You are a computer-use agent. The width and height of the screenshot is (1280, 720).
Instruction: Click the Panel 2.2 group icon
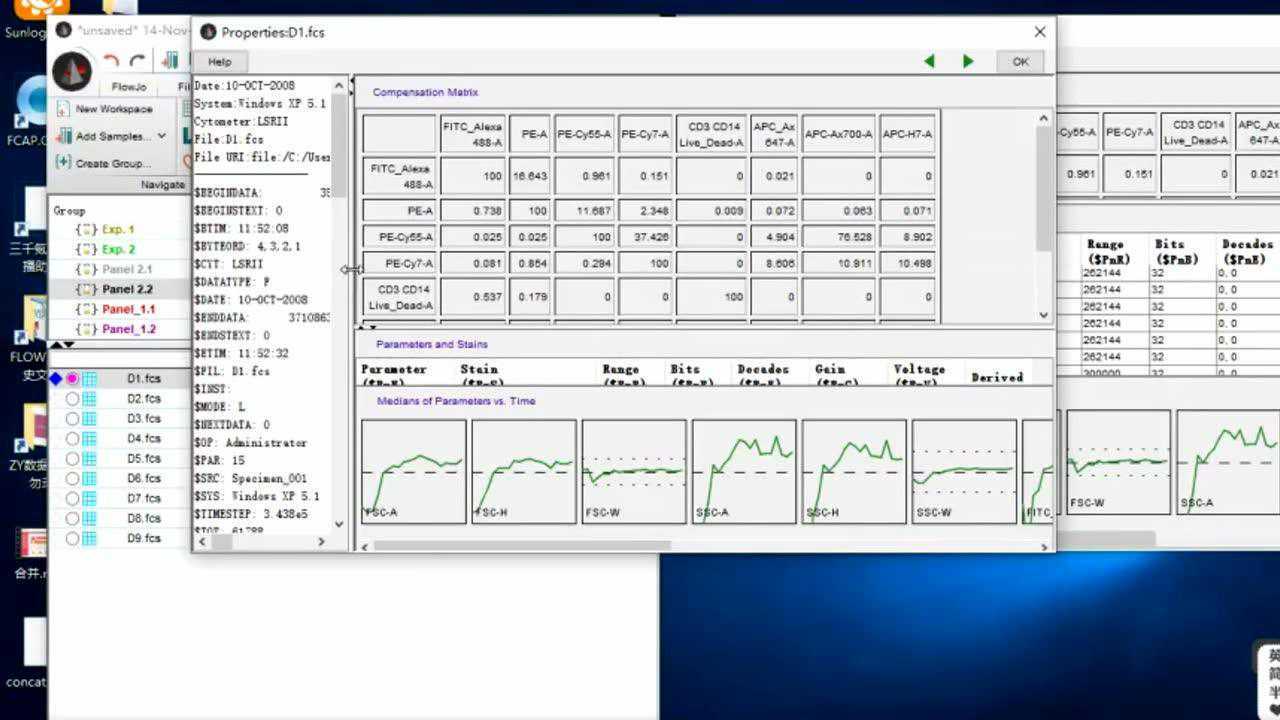click(x=87, y=289)
